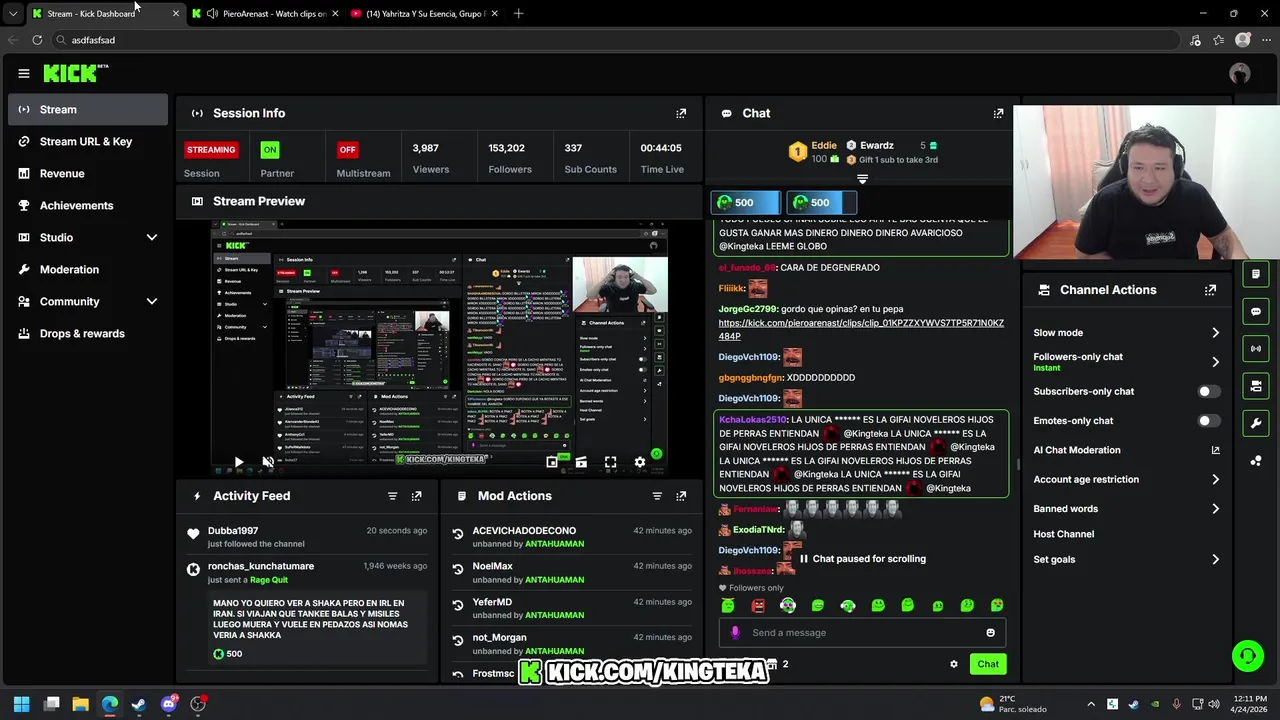Pop out the Mod Actions panel
Image resolution: width=1280 pixels, height=720 pixels.
tap(681, 496)
